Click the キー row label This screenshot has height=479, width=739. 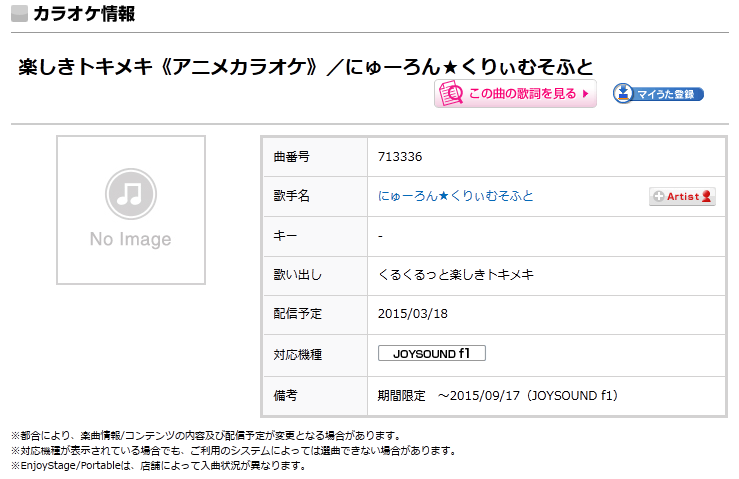[285, 235]
